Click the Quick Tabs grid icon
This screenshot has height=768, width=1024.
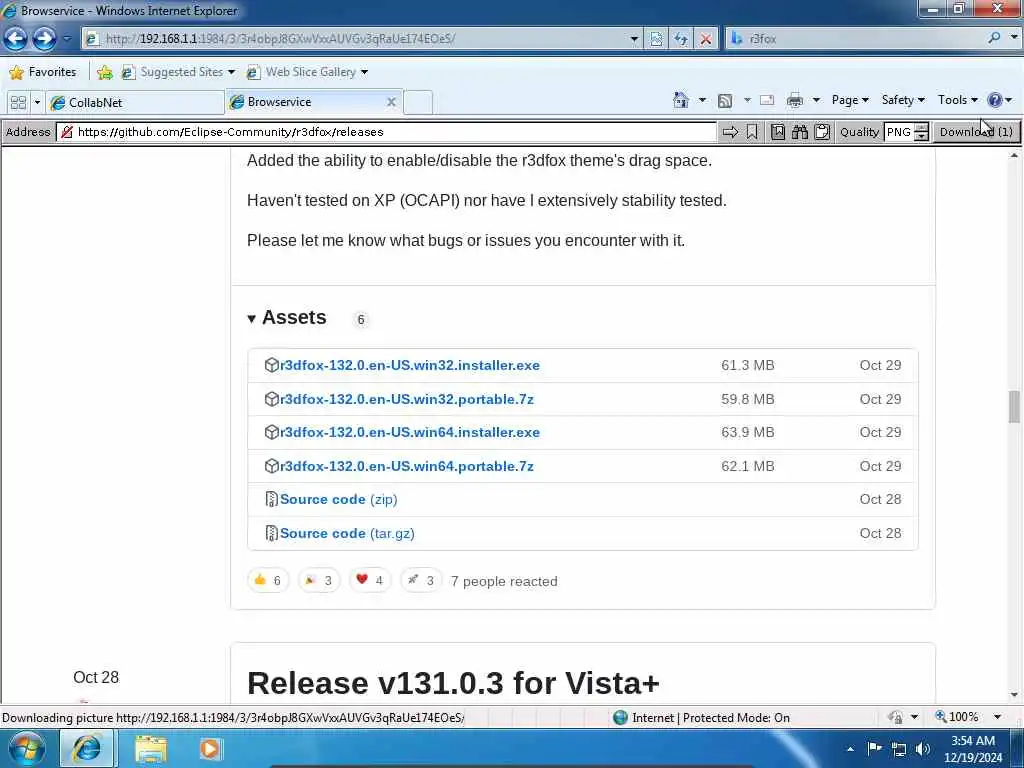(x=18, y=103)
